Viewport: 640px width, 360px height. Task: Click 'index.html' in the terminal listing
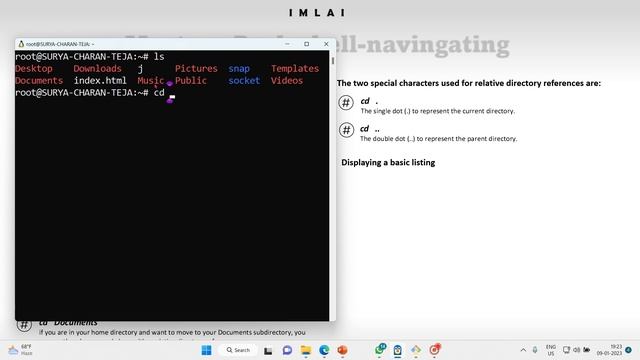pos(100,80)
